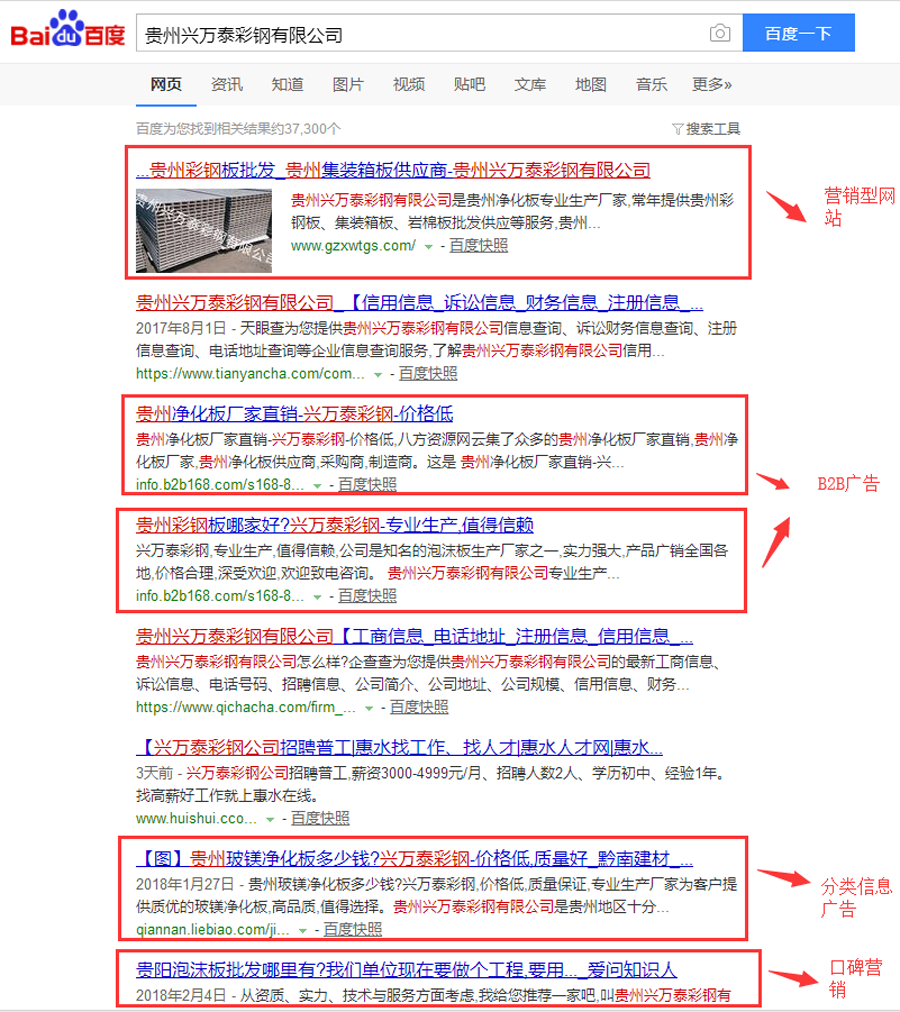The image size is (900, 1012).
Task: Open the 贵州净化板厂家直销-兴万泰彩钢-价格低 result title
Action: coord(294,414)
